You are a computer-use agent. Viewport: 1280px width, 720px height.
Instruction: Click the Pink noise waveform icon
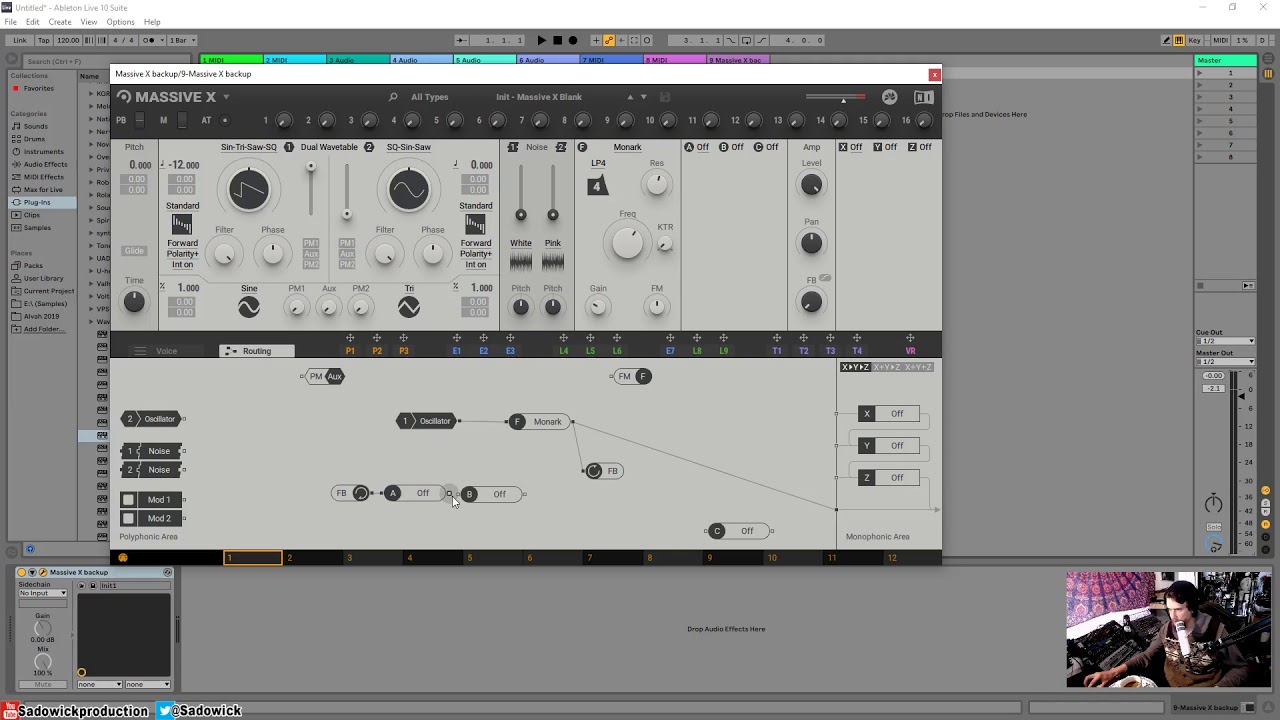553,261
